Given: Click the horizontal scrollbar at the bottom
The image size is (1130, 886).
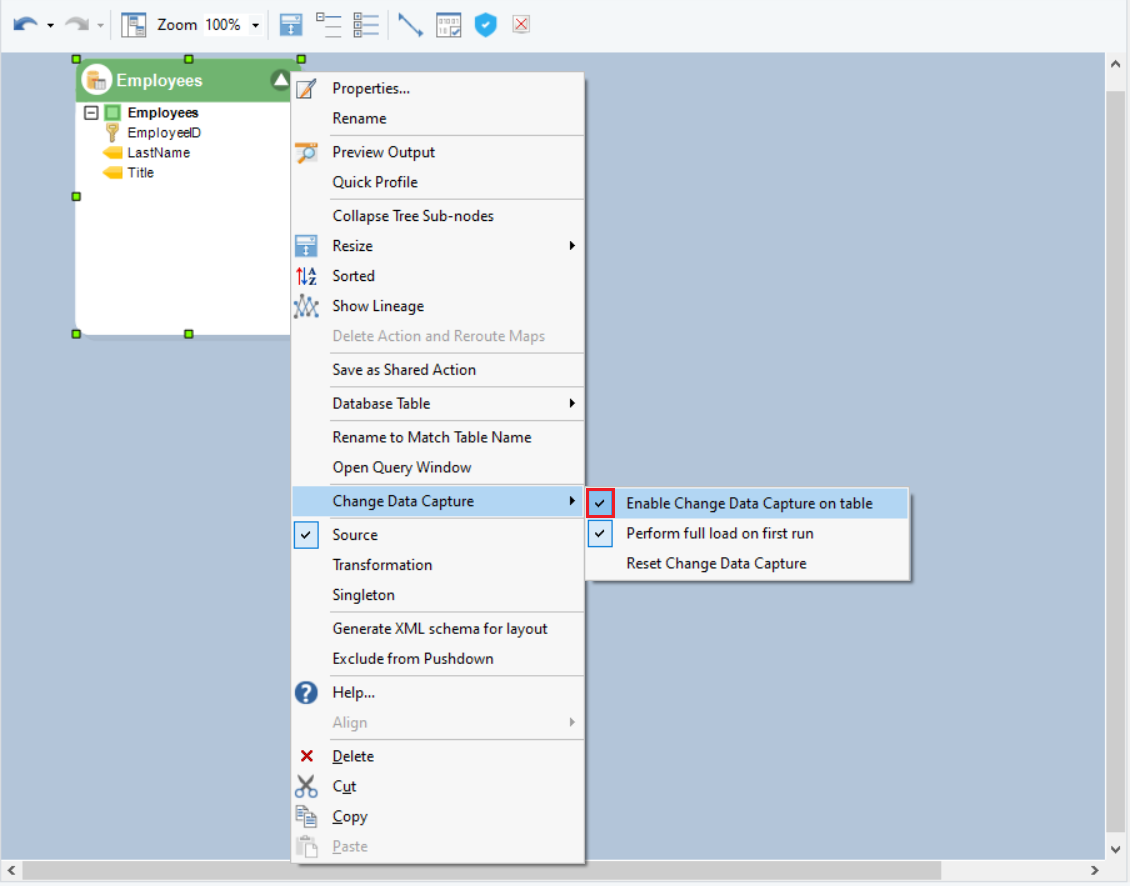Looking at the screenshot, I should click(x=480, y=871).
